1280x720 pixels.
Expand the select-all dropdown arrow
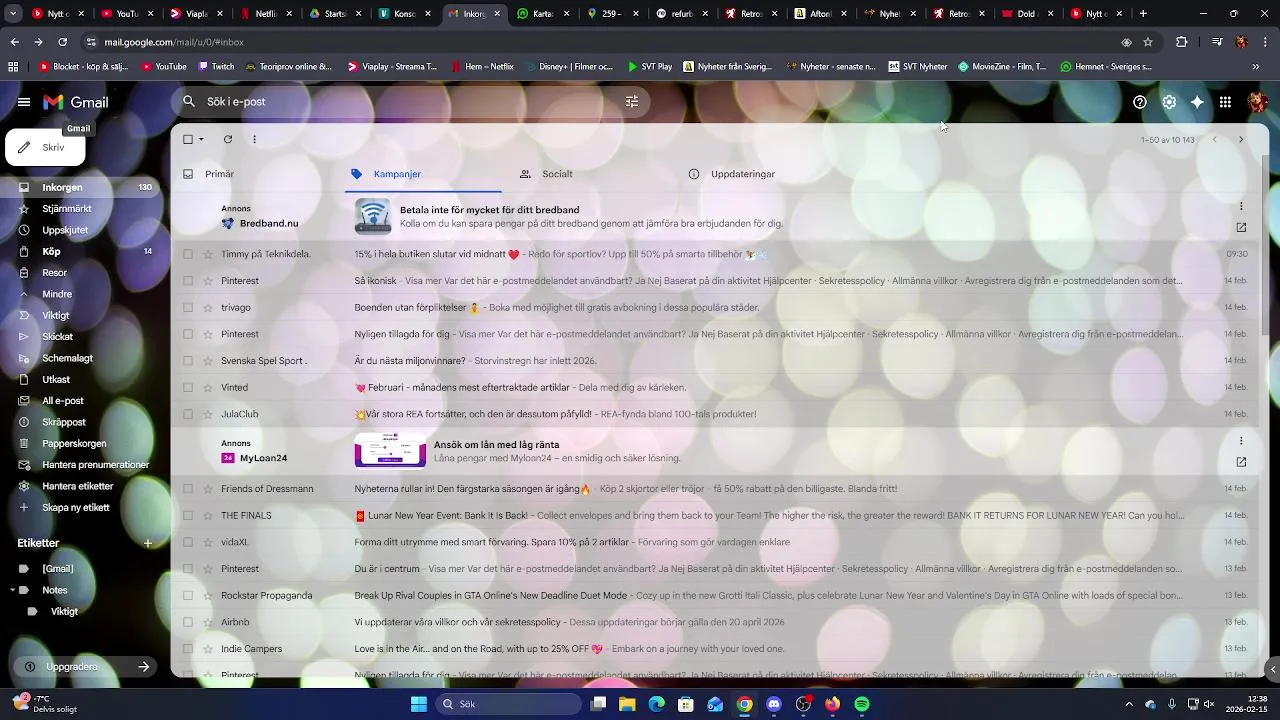201,139
